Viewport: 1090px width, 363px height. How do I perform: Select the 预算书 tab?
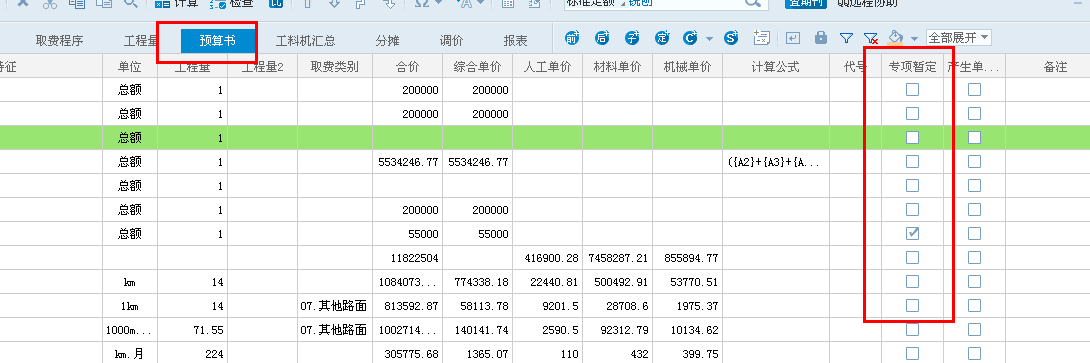[218, 40]
